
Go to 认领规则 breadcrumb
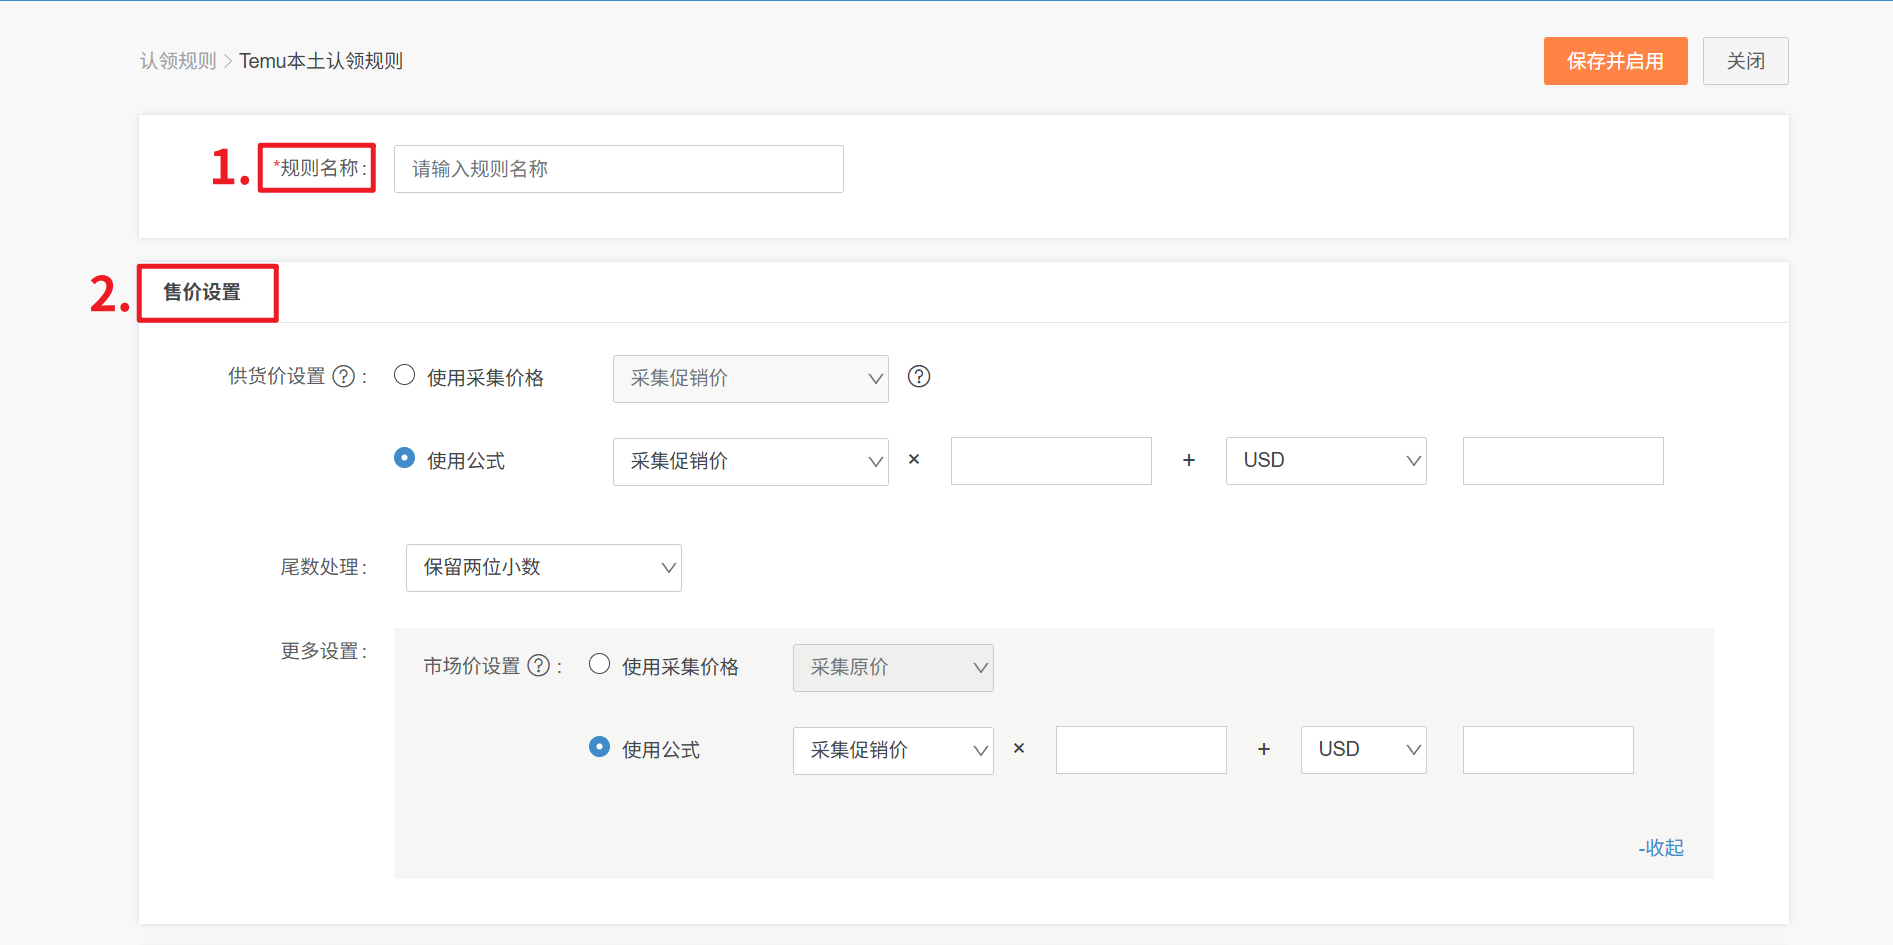click(x=178, y=61)
